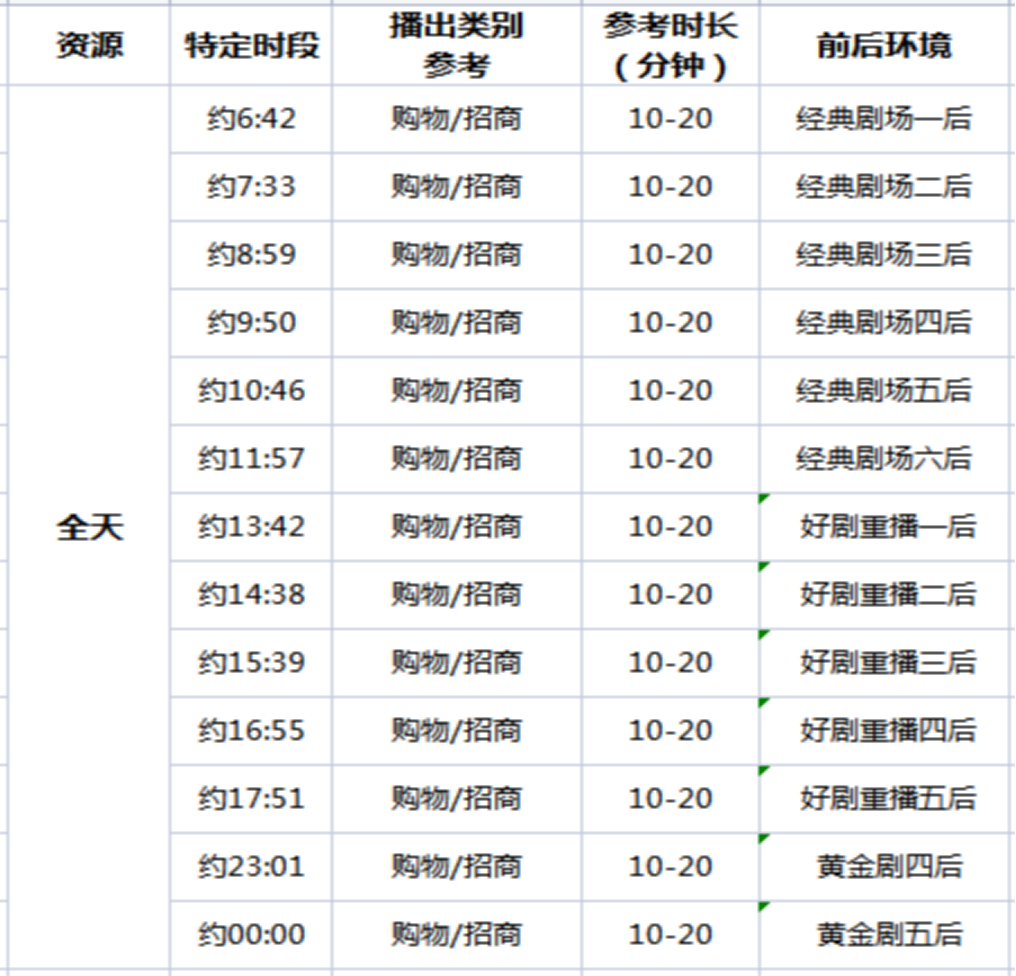The width and height of the screenshot is (1016, 976).
Task: Select 购物/招商 in the 约00:00 row
Action: (456, 935)
